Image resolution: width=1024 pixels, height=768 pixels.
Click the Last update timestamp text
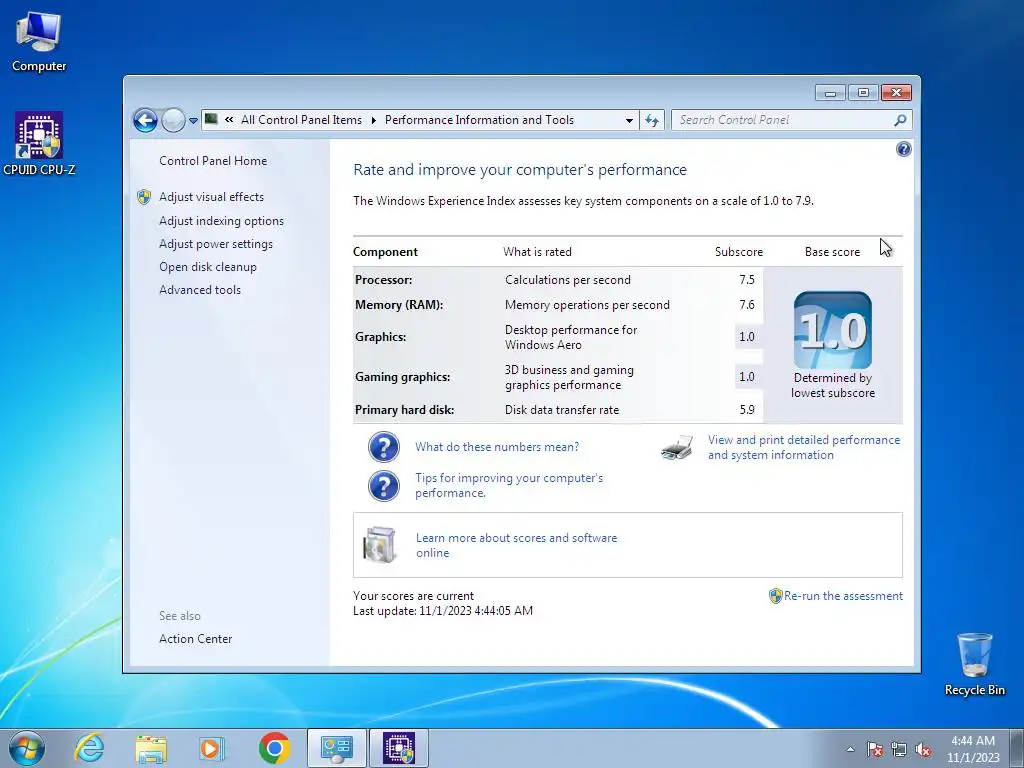point(443,611)
